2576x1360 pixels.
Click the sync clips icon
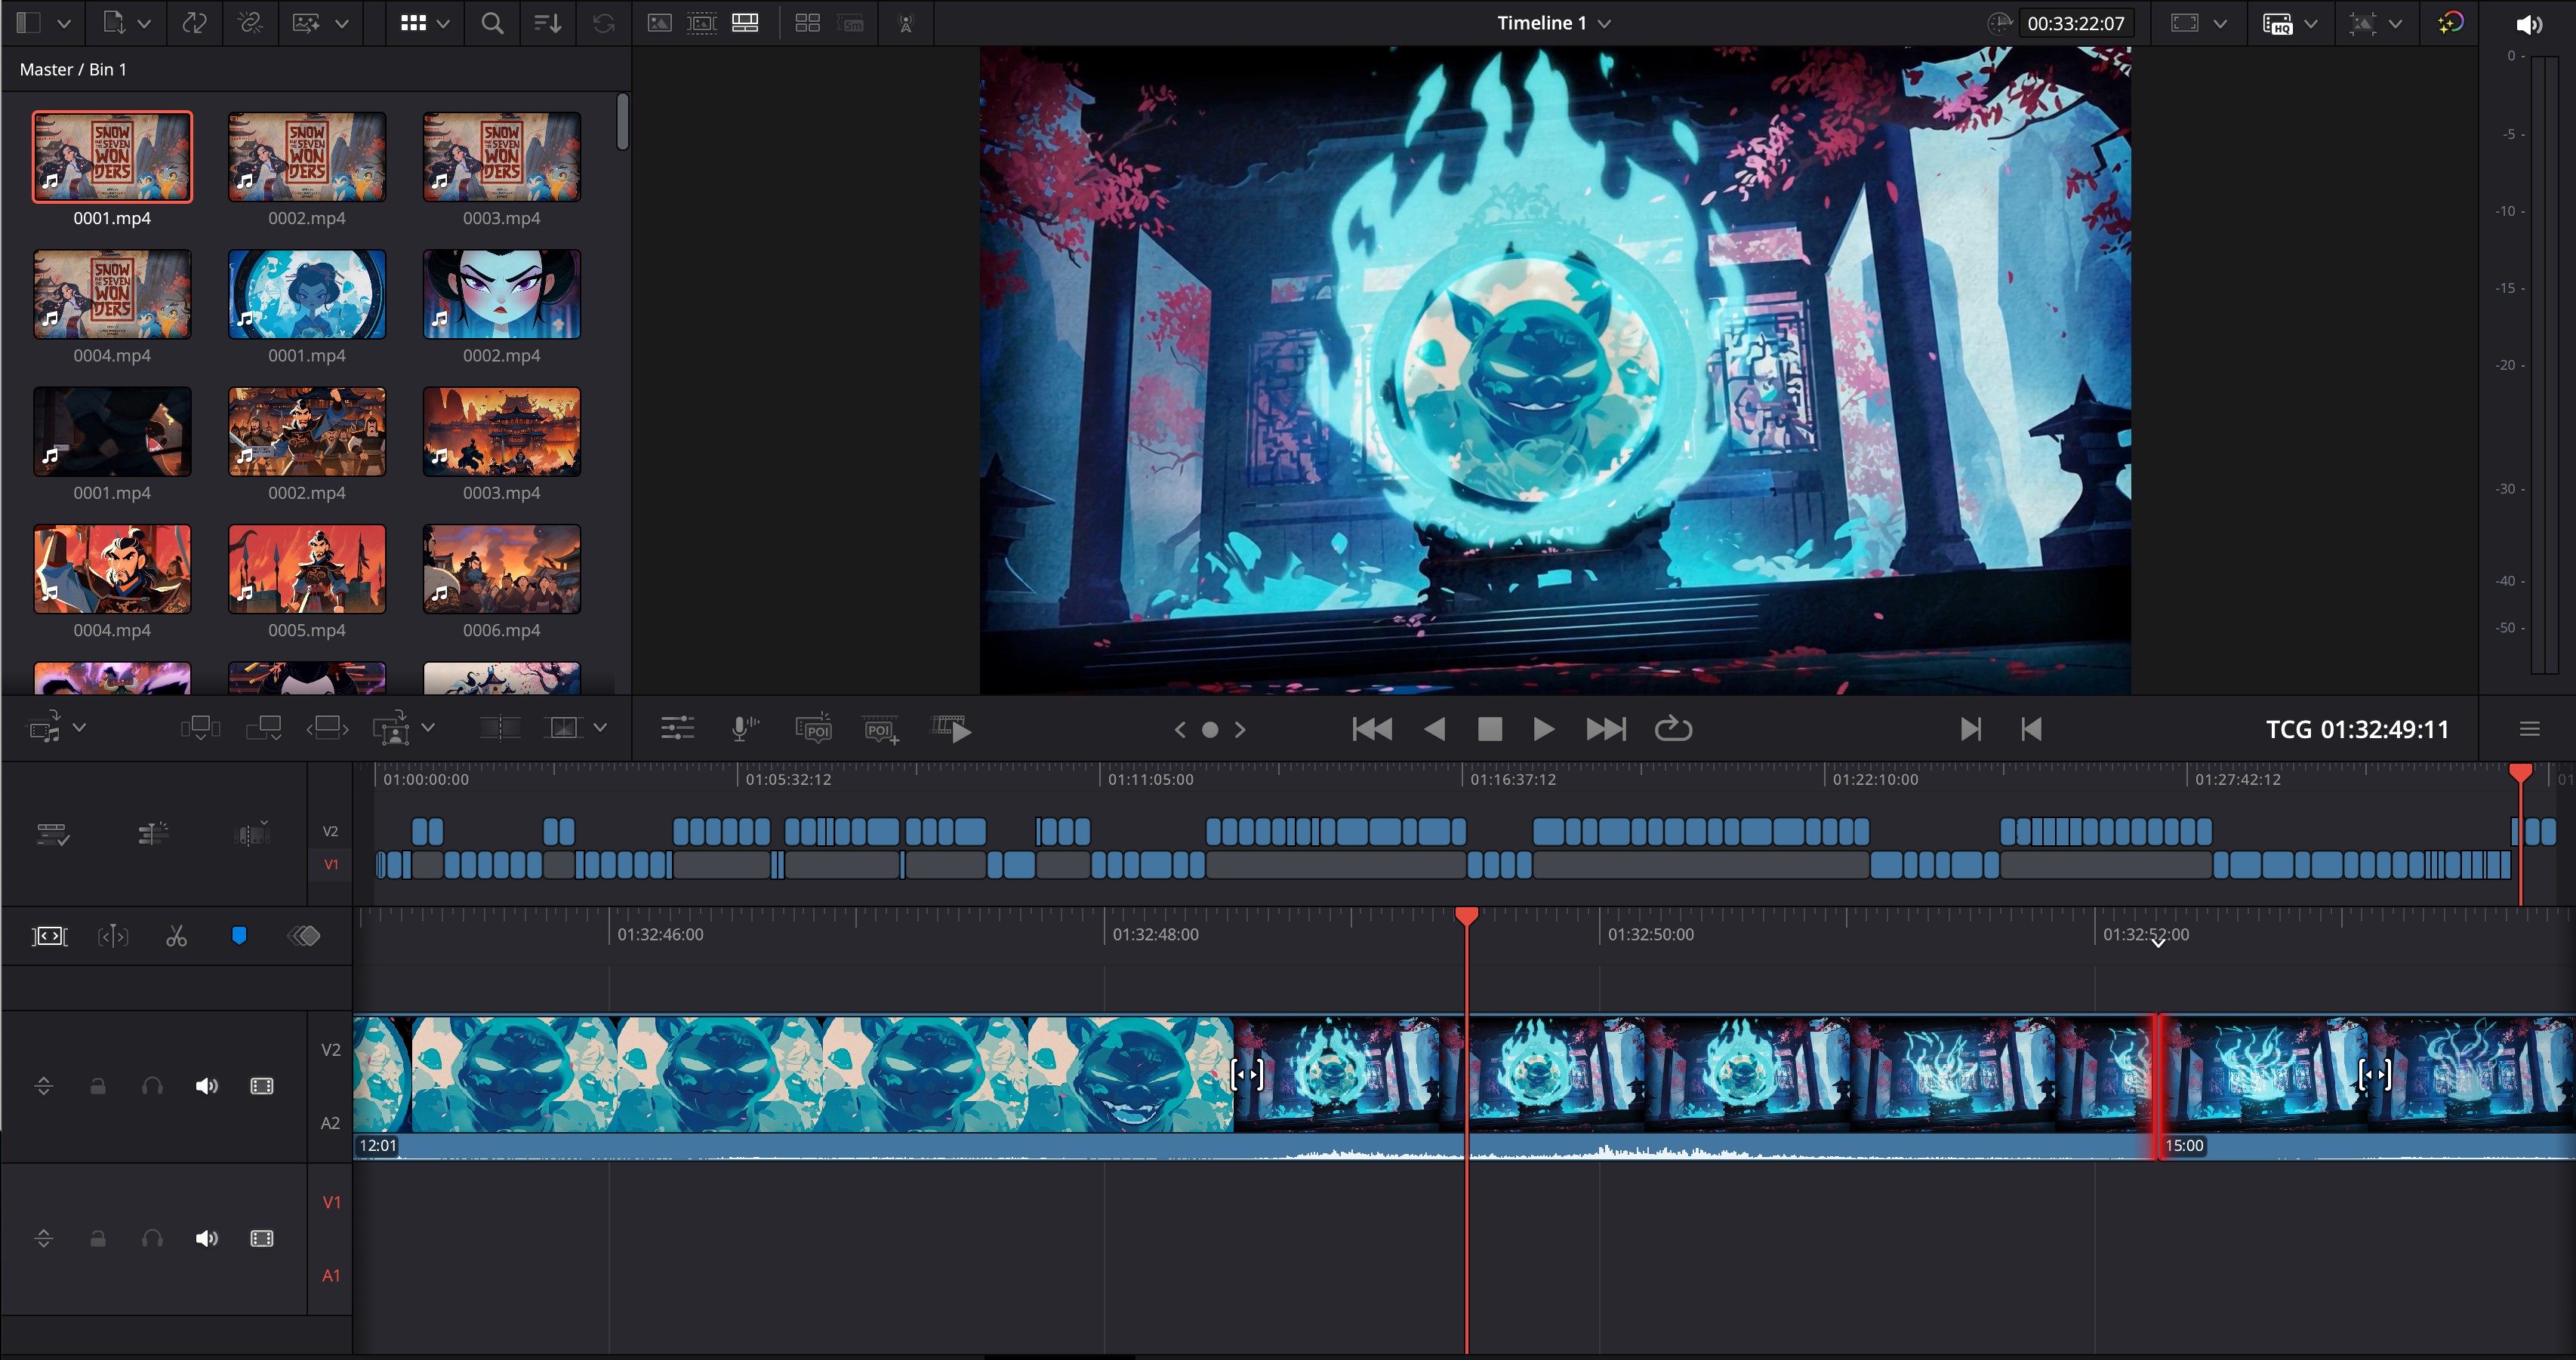195,23
